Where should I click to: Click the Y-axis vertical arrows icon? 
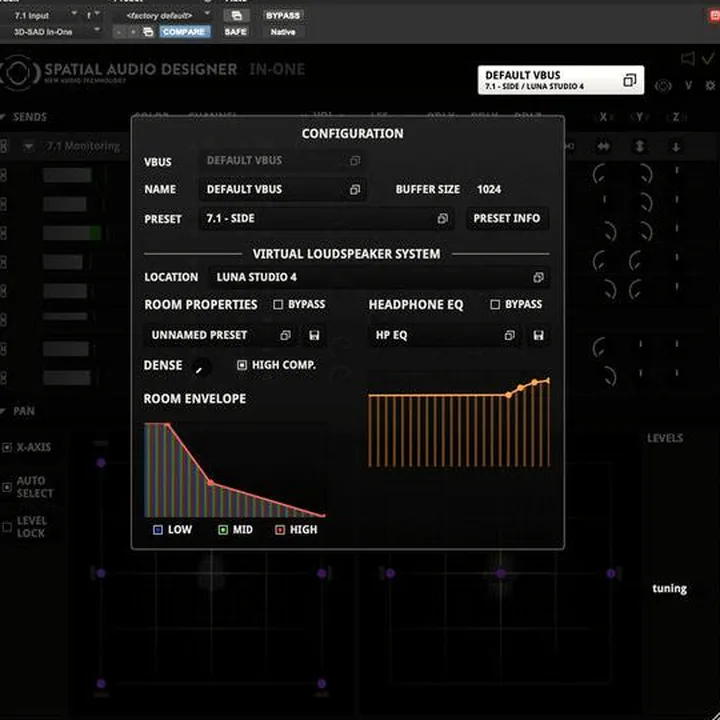639,146
